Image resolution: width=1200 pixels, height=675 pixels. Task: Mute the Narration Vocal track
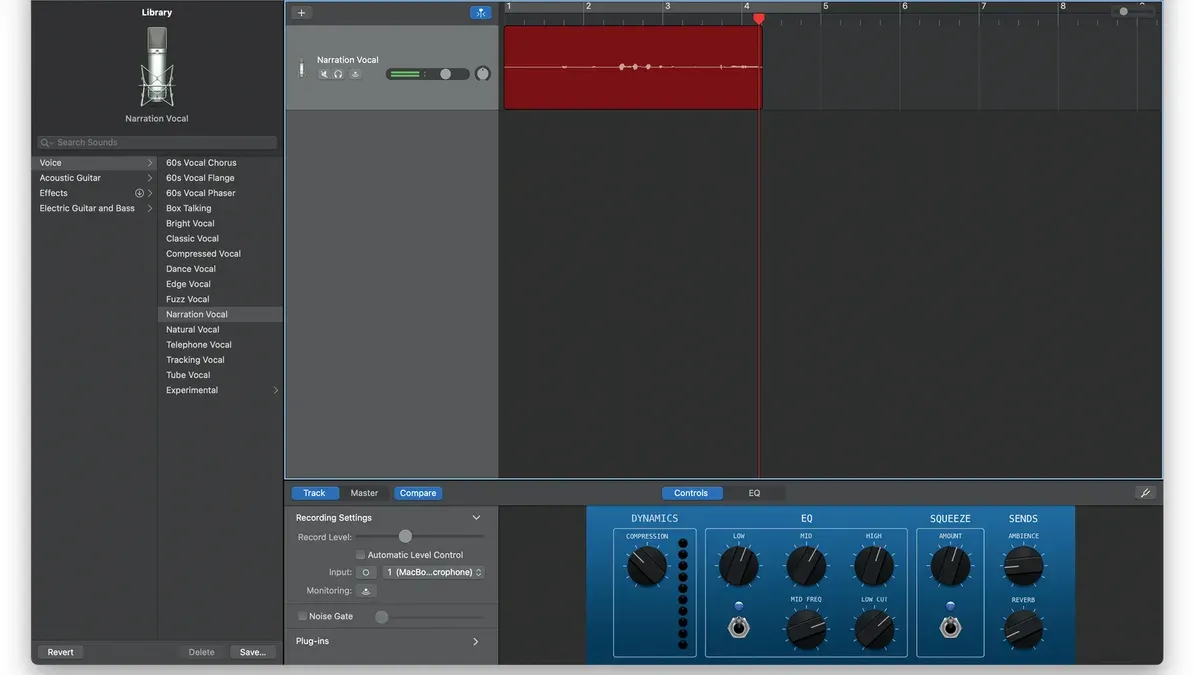coord(324,74)
